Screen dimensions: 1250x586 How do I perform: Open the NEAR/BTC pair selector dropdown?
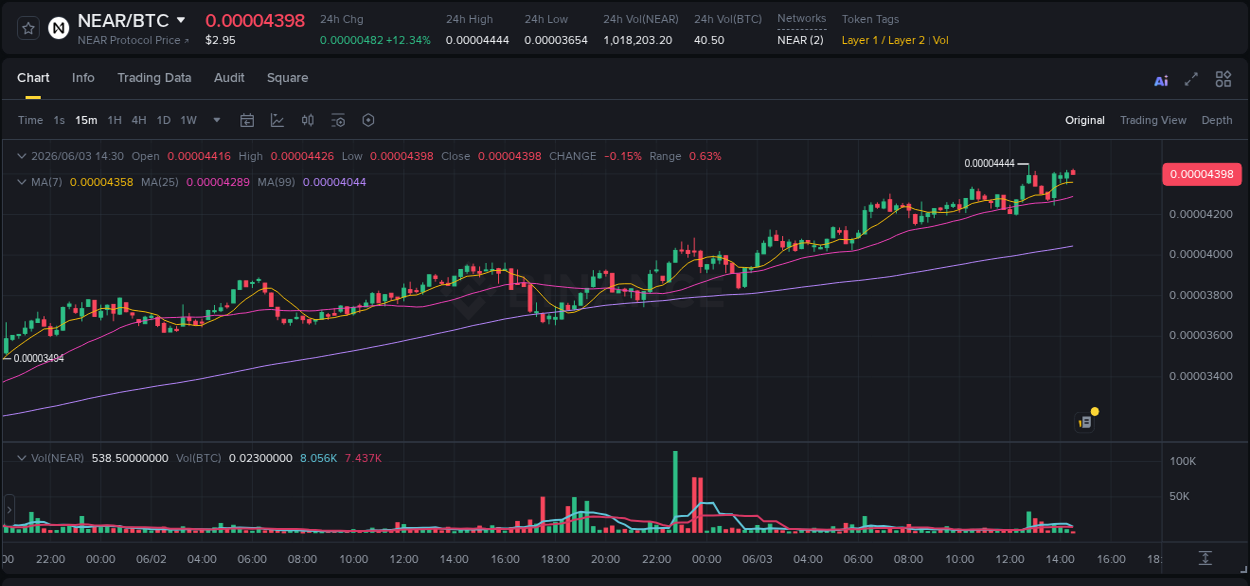pyautogui.click(x=181, y=20)
